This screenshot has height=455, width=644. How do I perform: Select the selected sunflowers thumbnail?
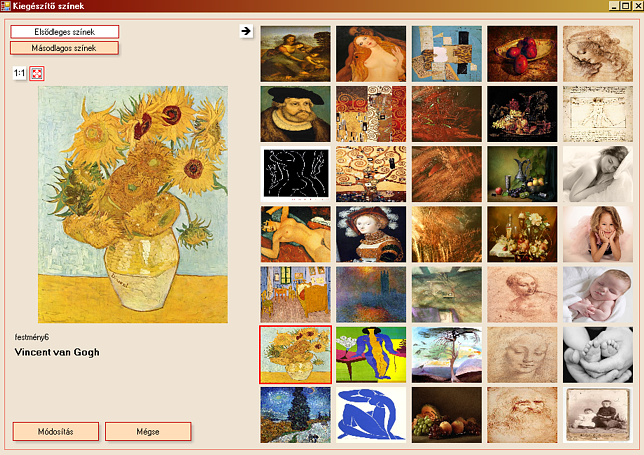(x=295, y=355)
